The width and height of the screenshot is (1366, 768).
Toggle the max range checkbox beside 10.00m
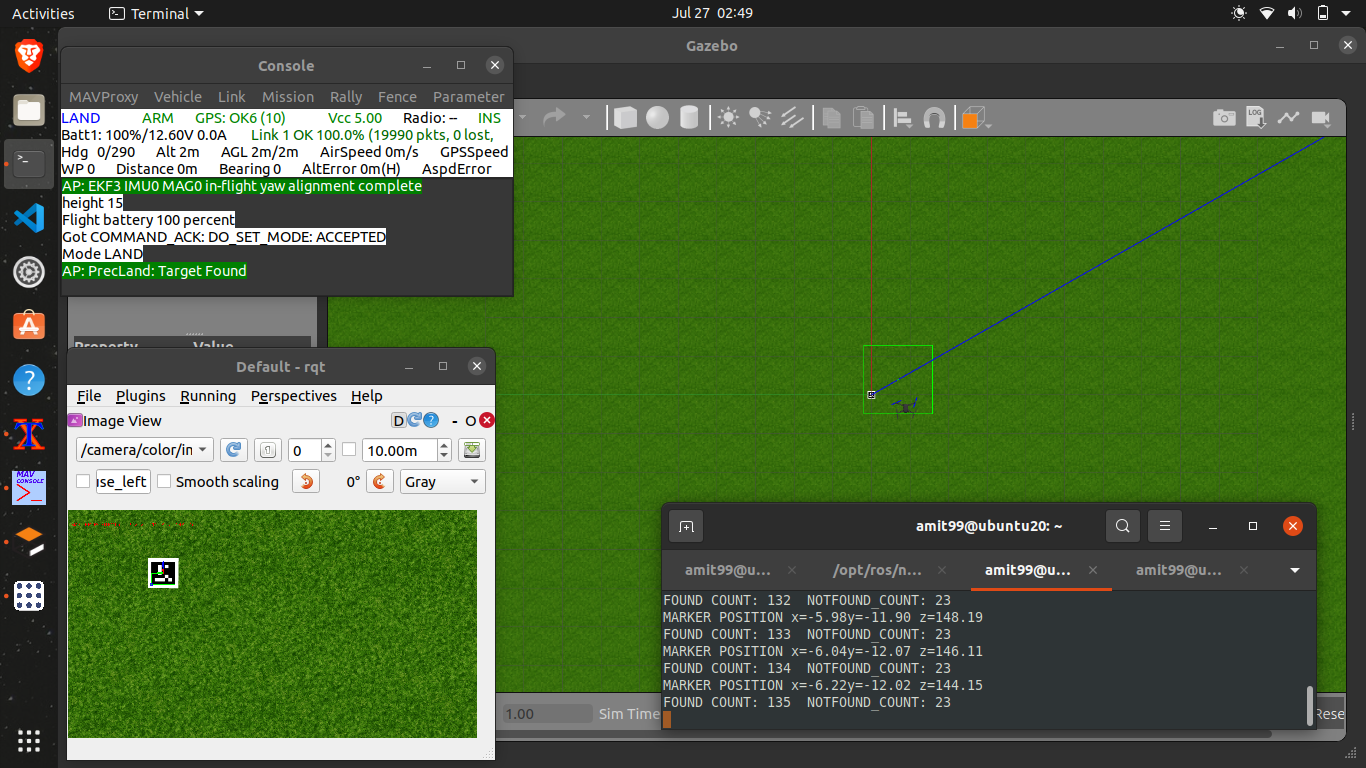tap(349, 450)
